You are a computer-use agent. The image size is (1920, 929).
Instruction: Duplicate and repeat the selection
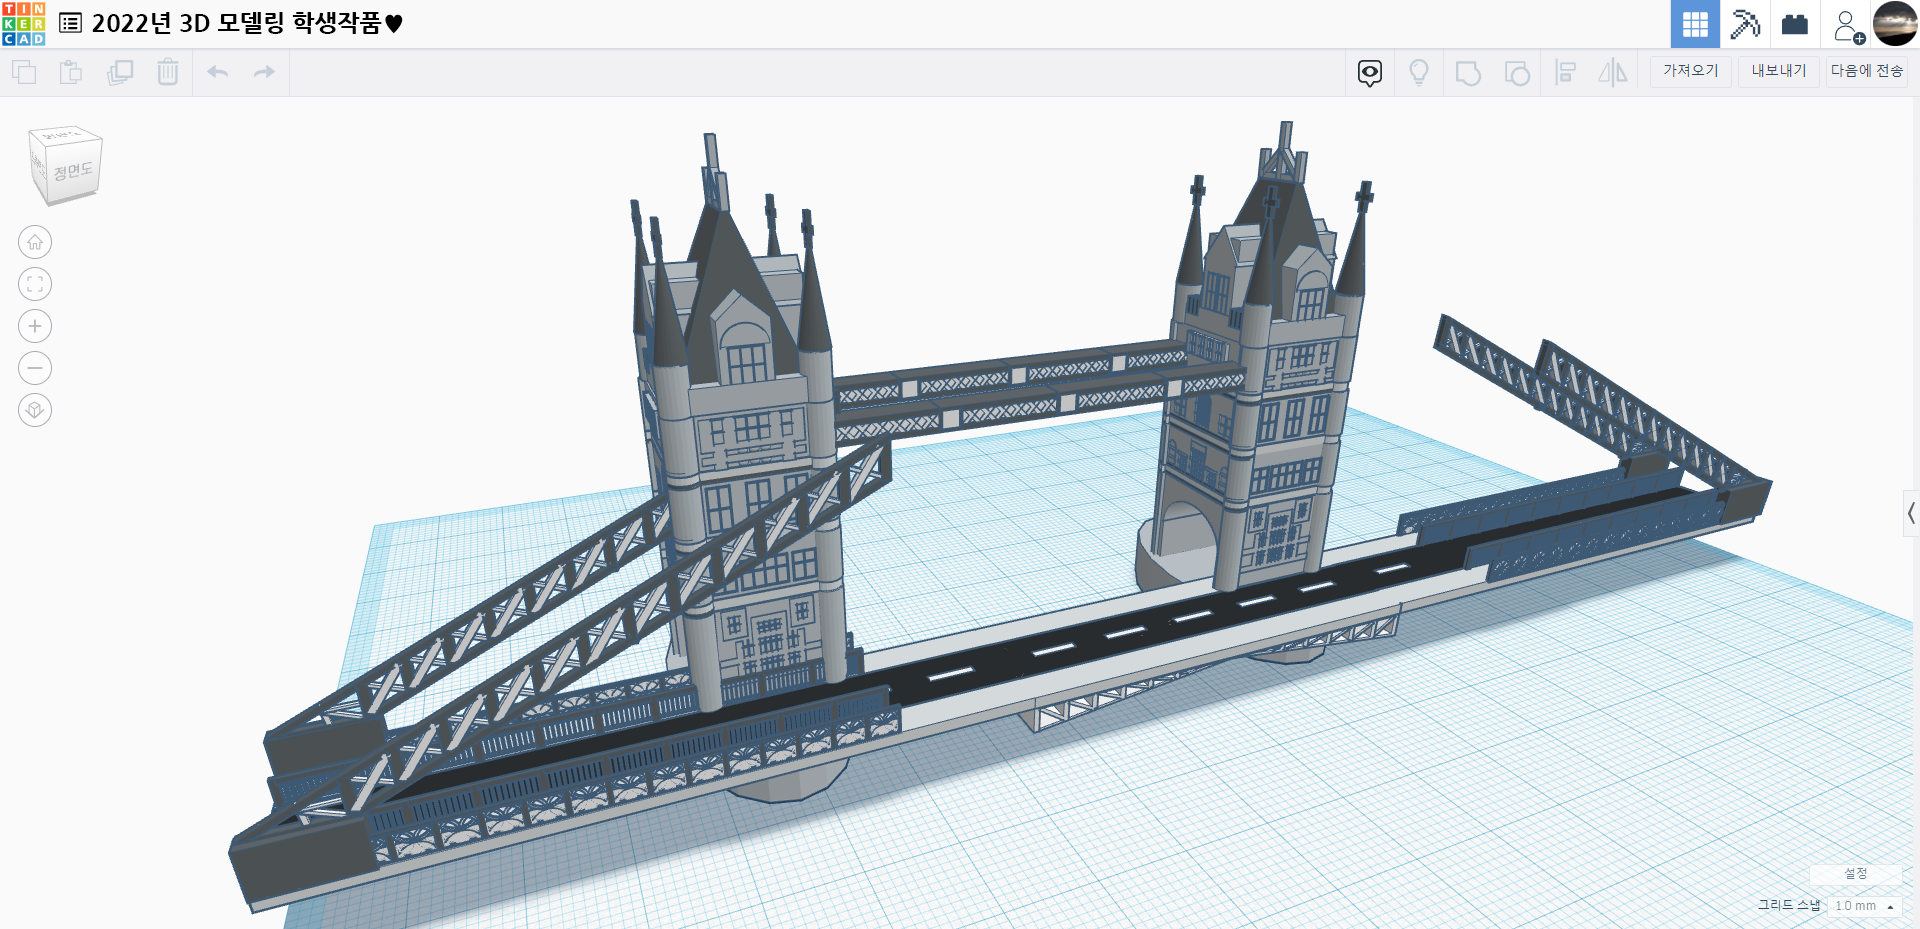[120, 72]
